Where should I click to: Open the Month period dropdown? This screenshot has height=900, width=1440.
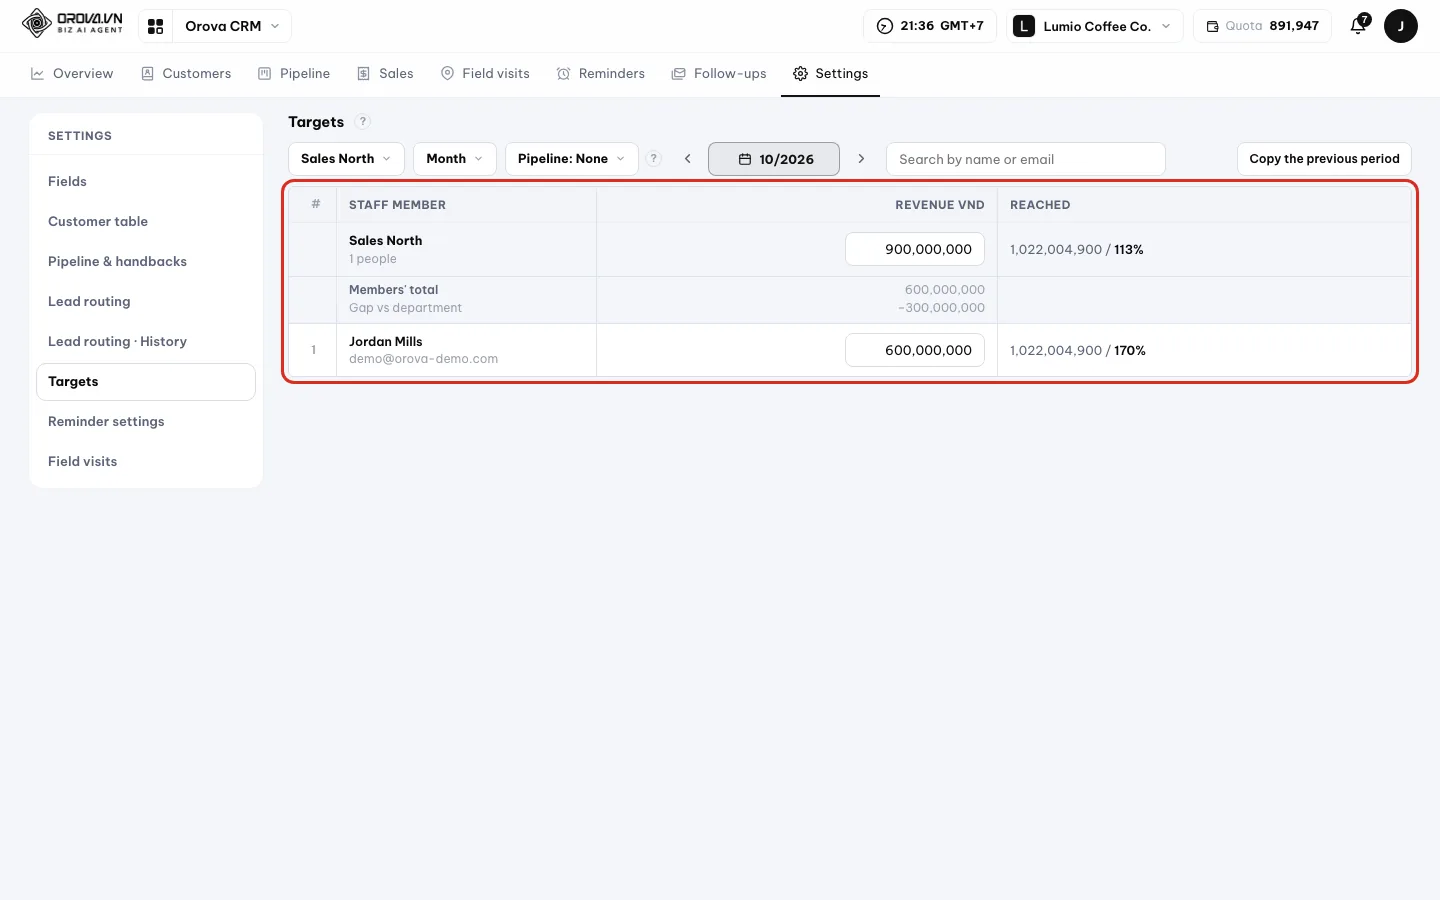455,159
